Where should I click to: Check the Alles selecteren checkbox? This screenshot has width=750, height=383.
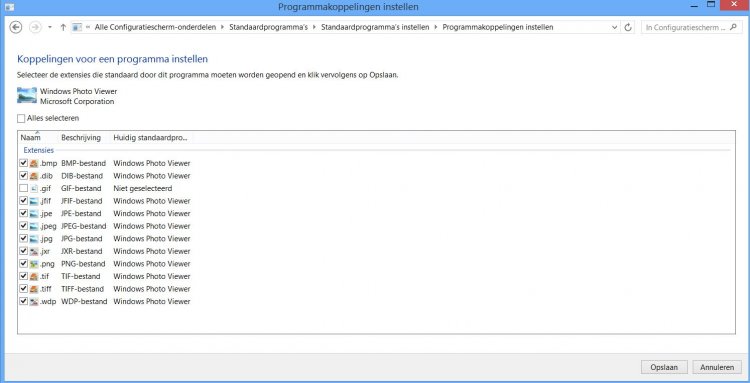(x=21, y=118)
